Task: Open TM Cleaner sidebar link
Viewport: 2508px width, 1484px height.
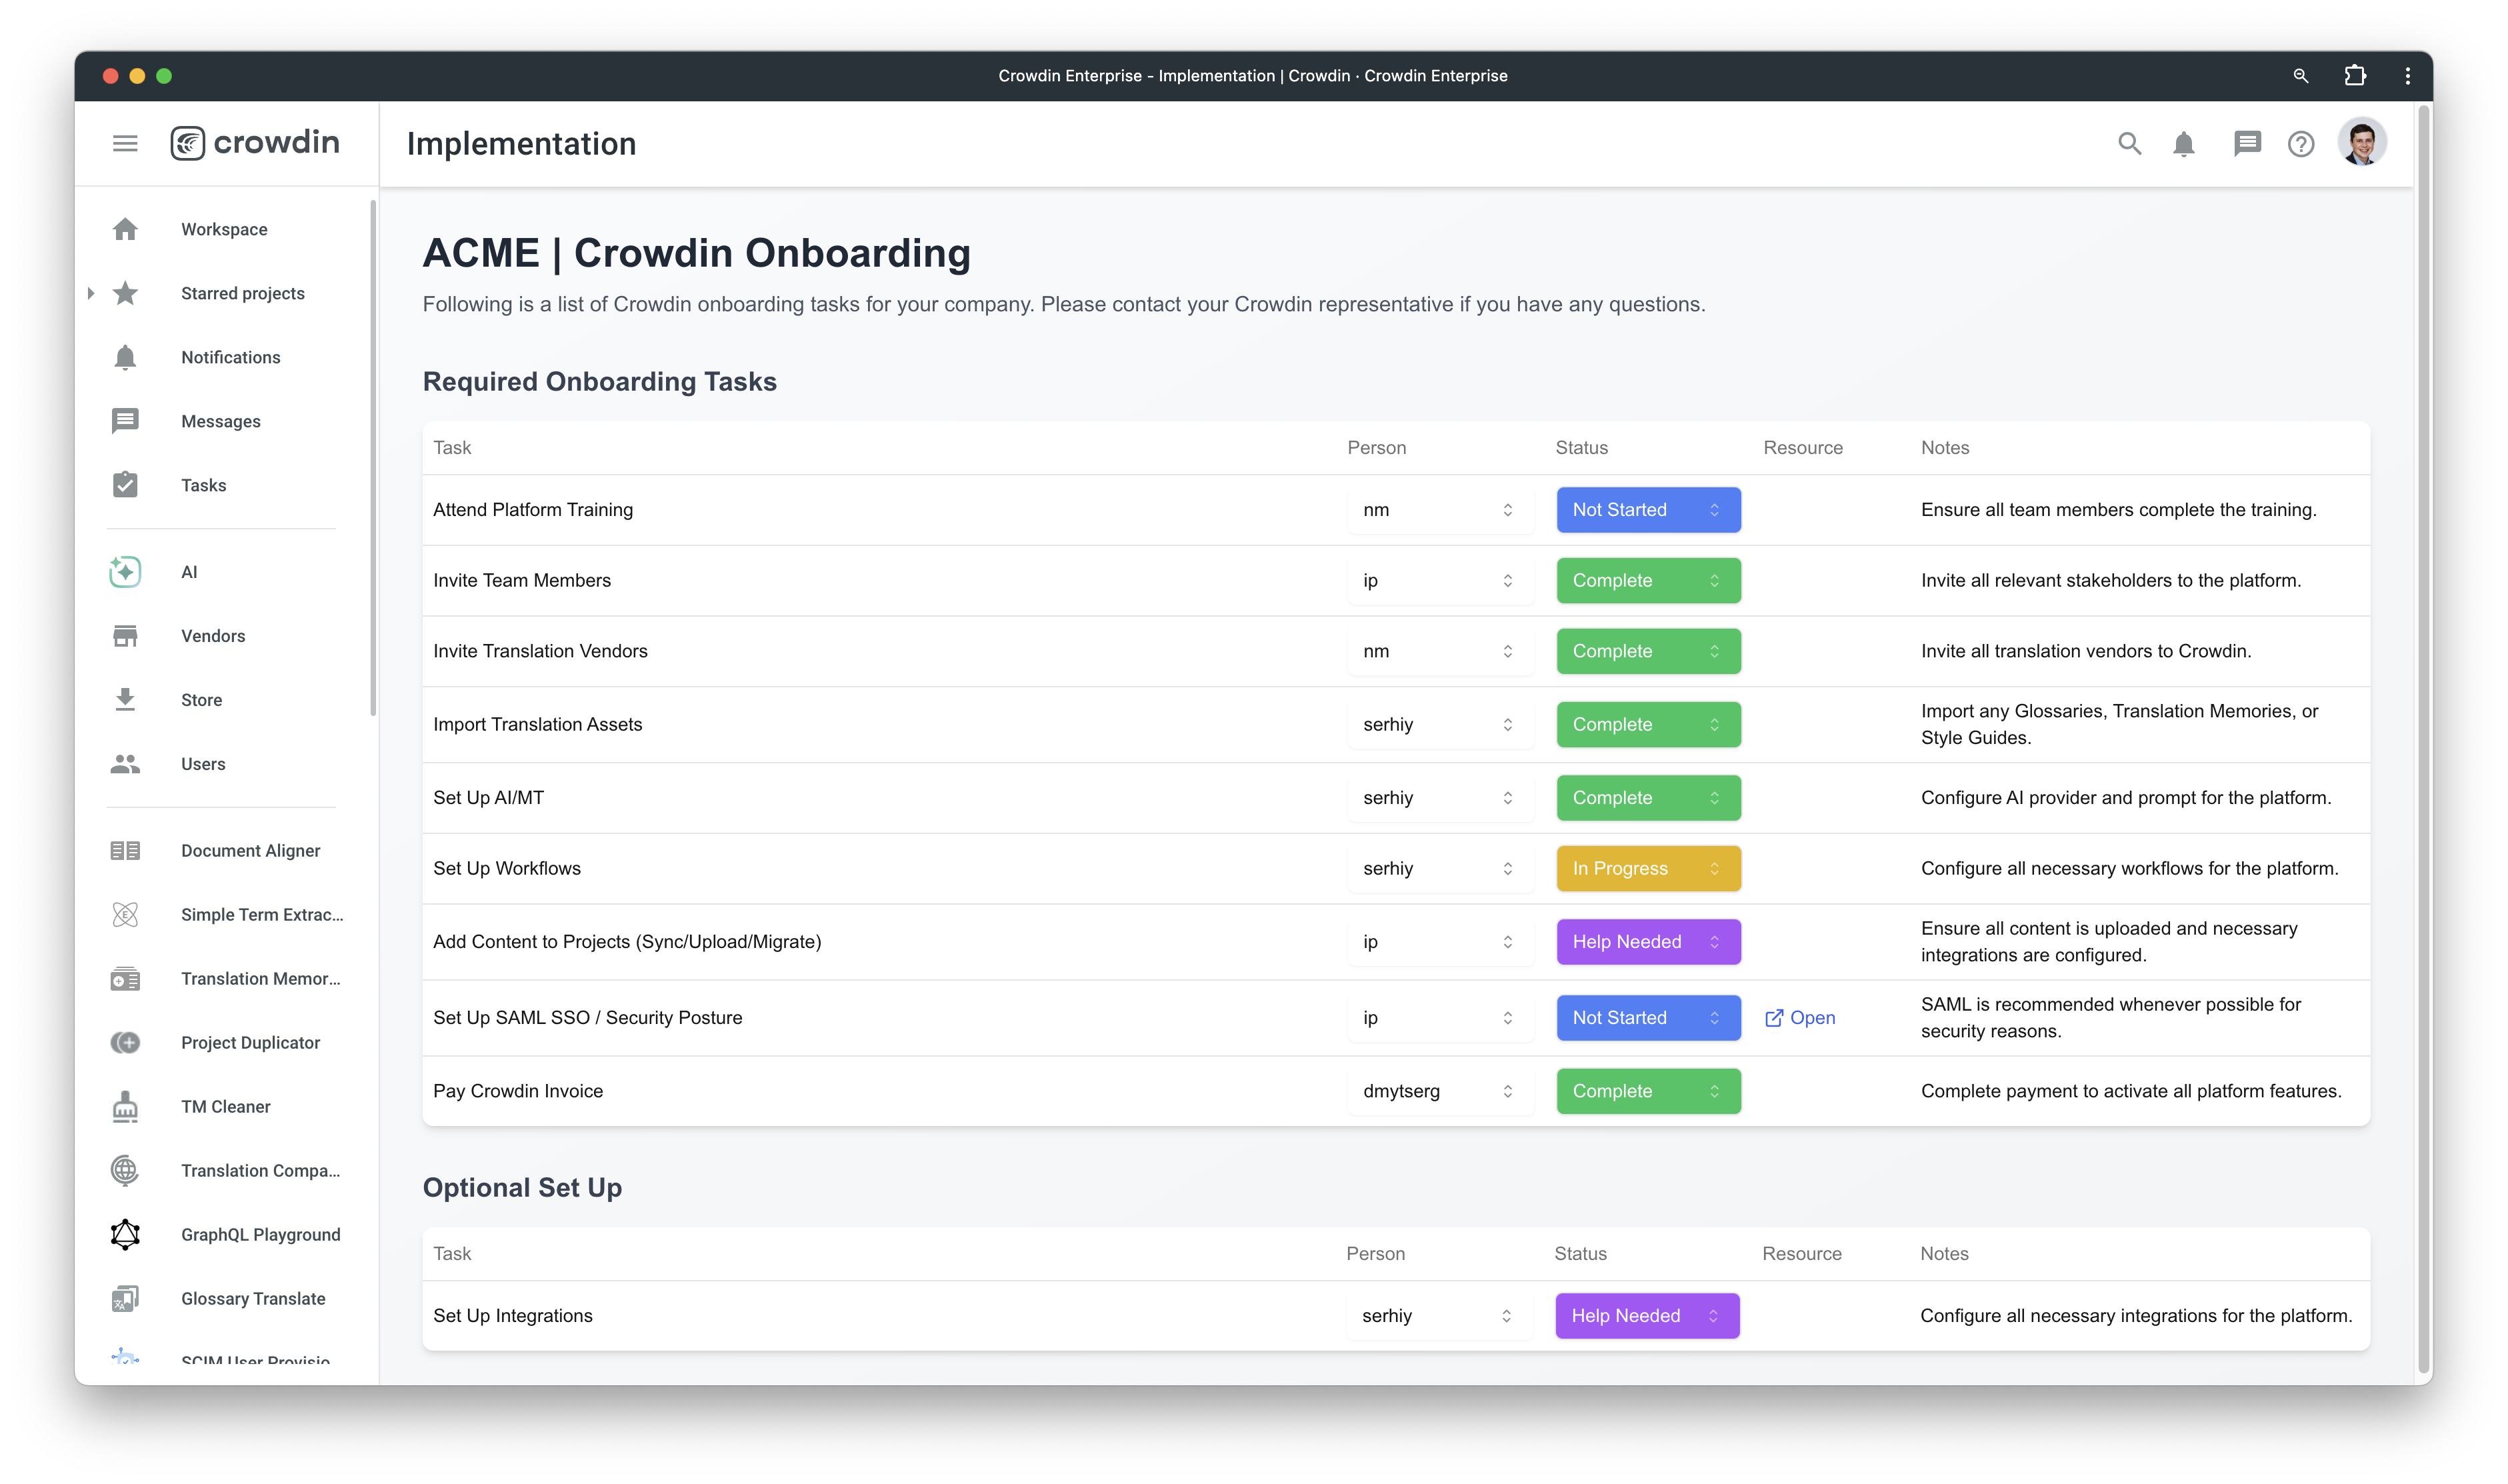Action: [226, 1107]
